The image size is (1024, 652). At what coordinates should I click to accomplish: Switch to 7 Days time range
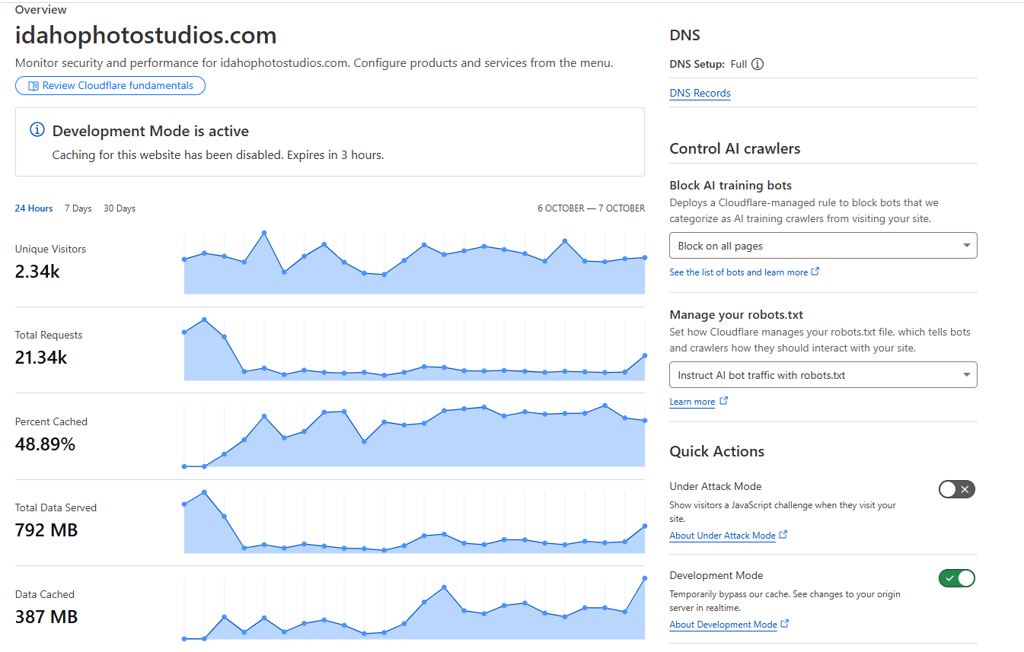[x=78, y=208]
